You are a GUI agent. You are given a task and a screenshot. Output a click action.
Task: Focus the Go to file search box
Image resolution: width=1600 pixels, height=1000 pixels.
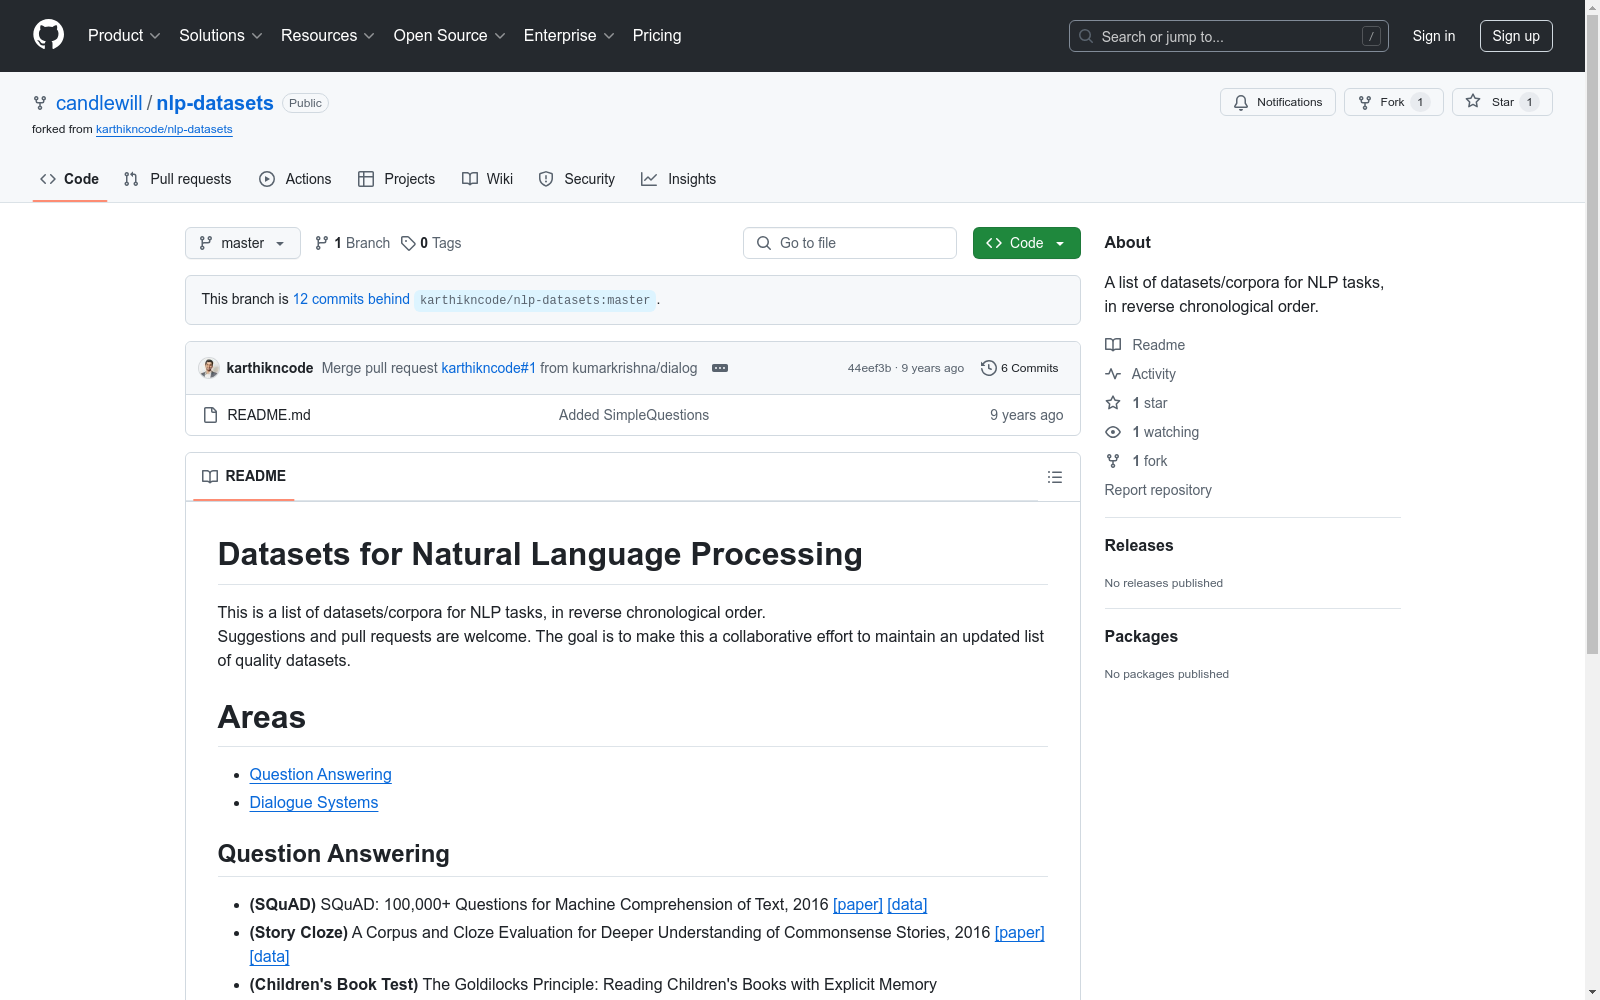tap(850, 243)
